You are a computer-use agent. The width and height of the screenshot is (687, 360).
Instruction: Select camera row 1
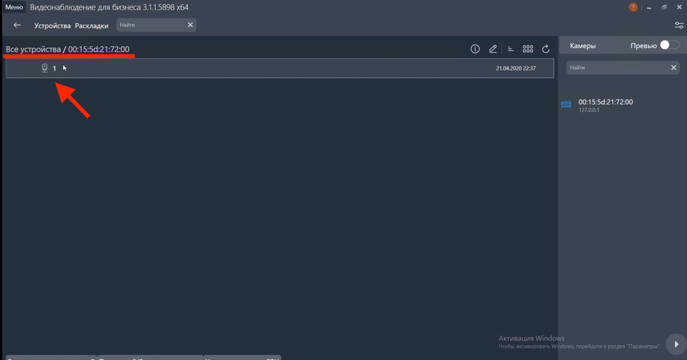pos(280,68)
